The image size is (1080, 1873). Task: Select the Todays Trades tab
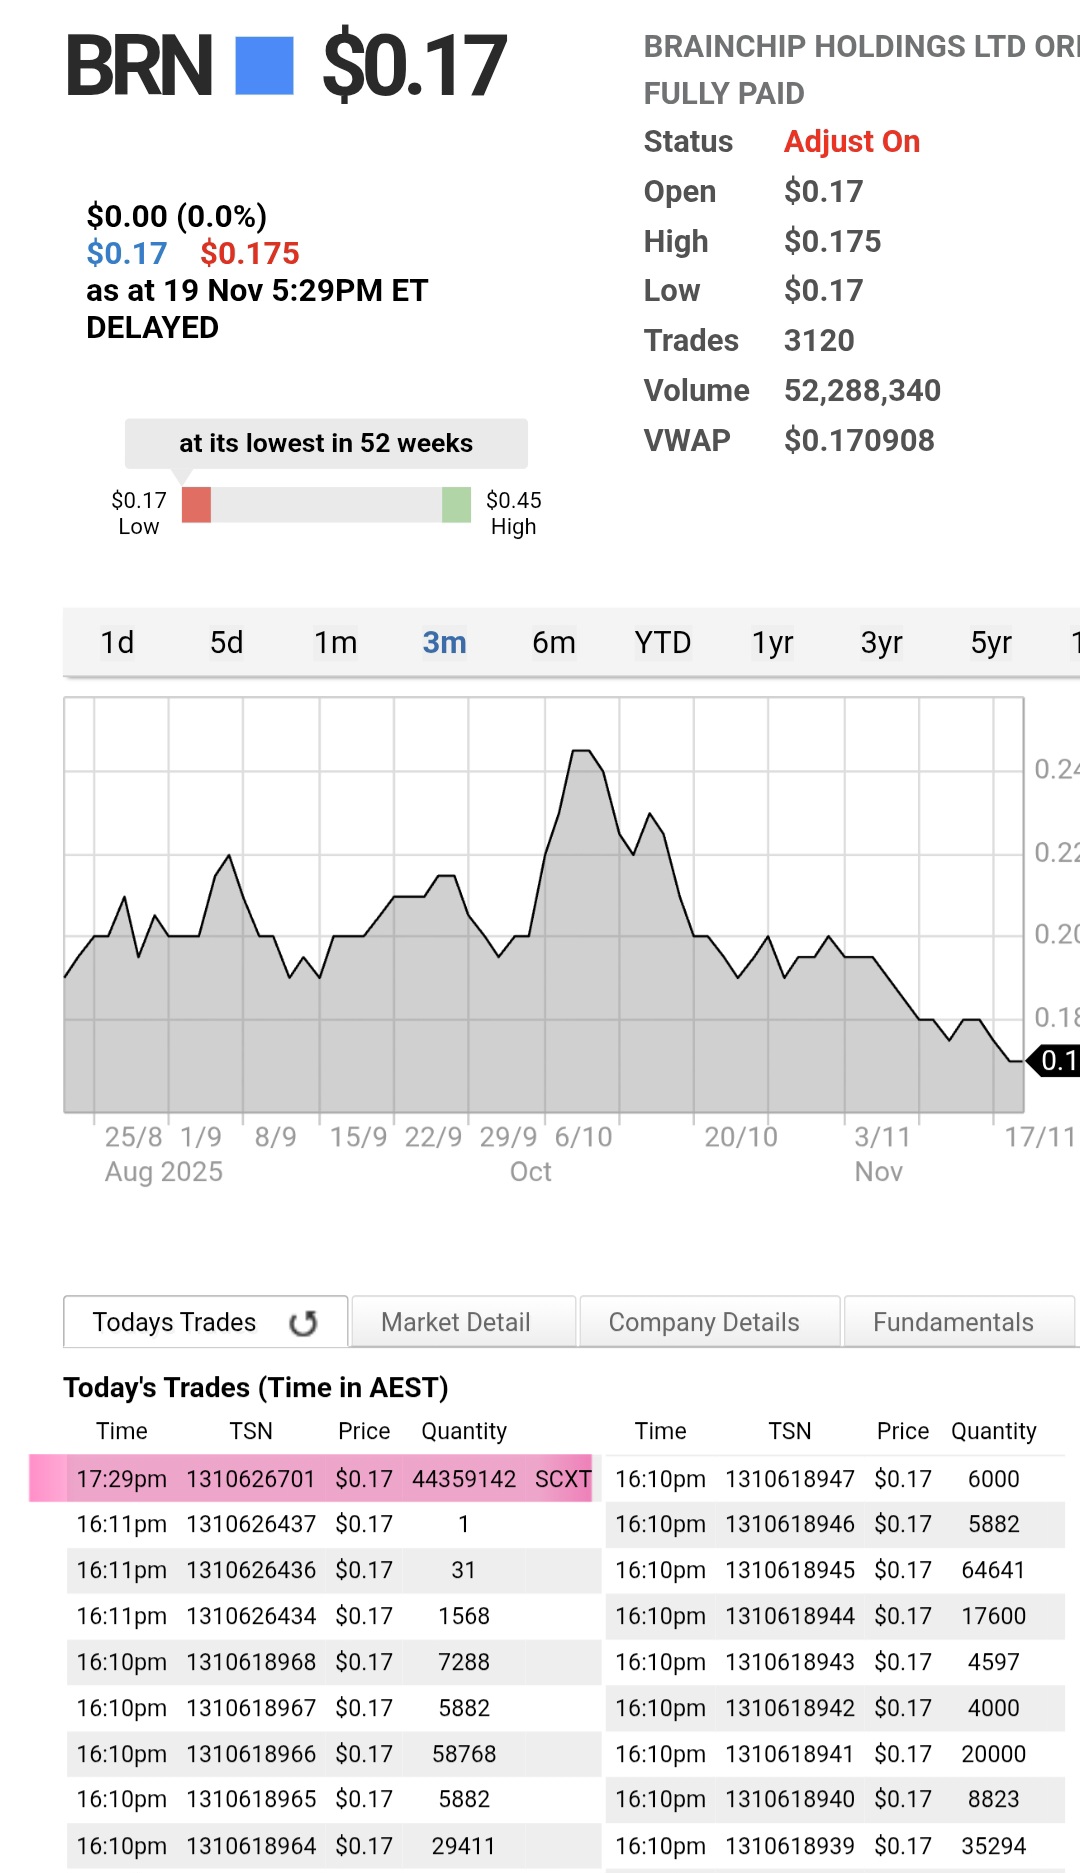(175, 1322)
